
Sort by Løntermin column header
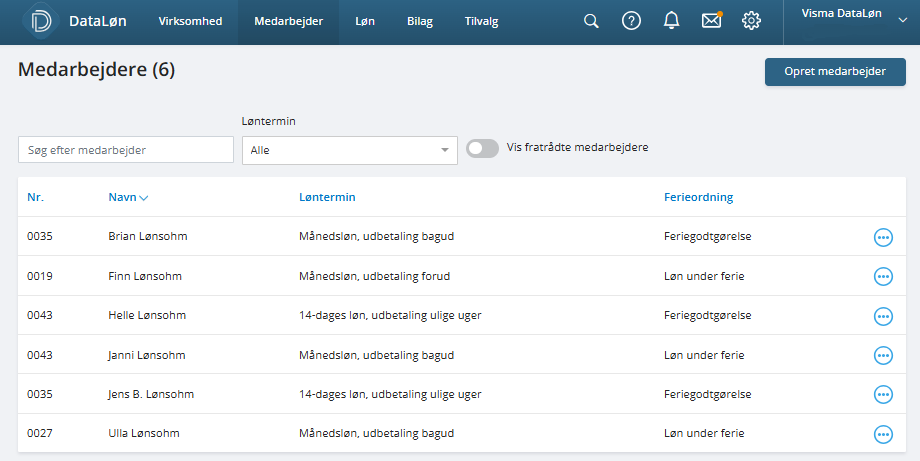pyautogui.click(x=327, y=197)
